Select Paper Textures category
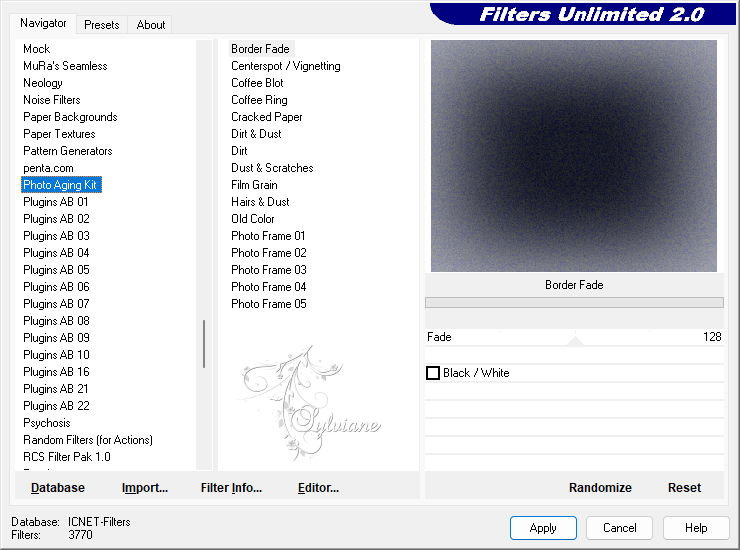 click(59, 134)
